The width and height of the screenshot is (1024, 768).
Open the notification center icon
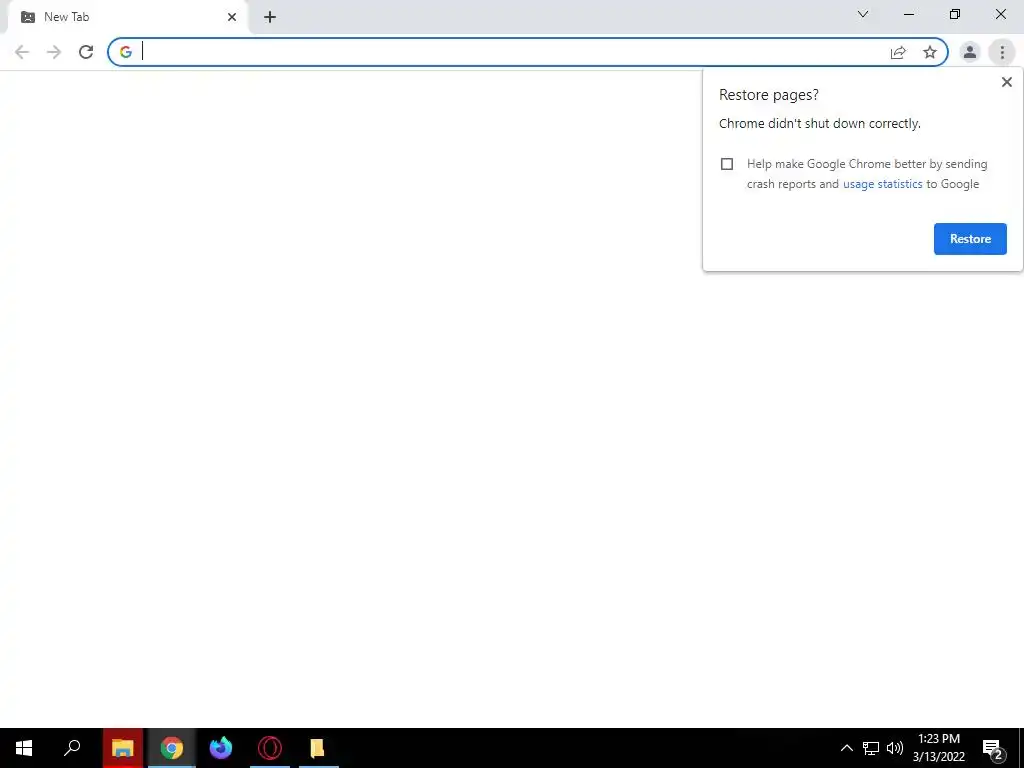click(993, 749)
